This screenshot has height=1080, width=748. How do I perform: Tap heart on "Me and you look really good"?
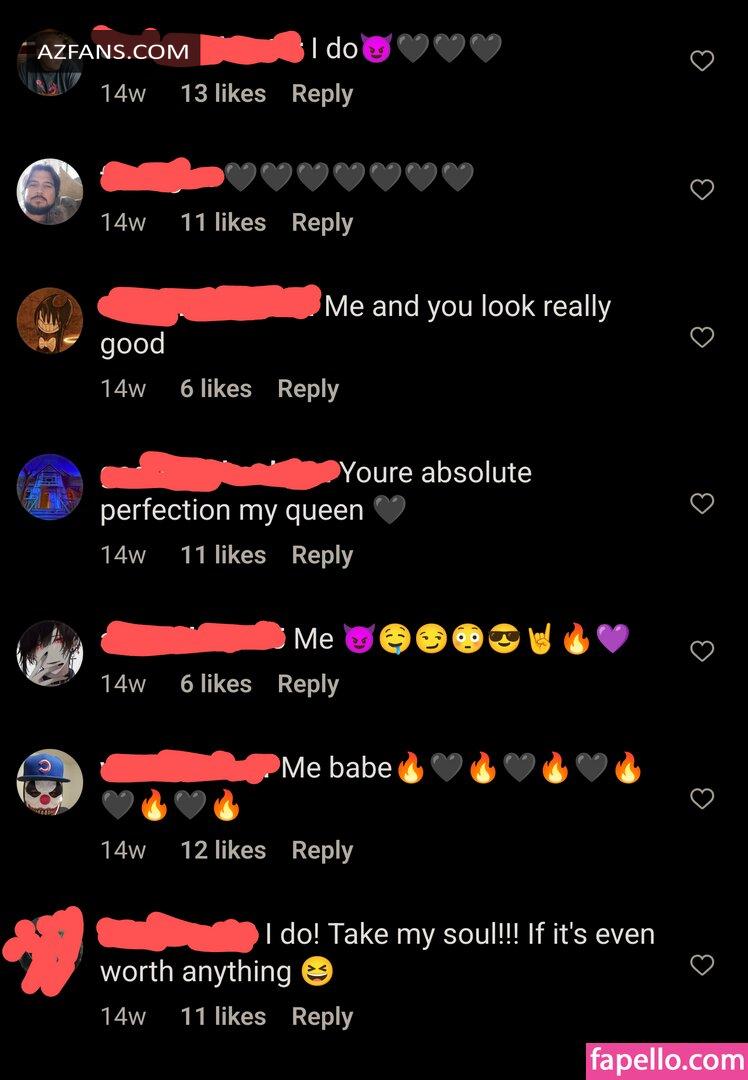click(702, 337)
